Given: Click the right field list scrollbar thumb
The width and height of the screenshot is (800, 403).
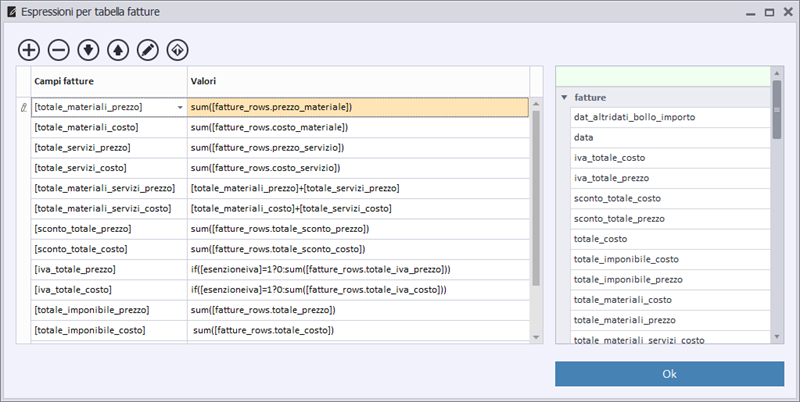Looking at the screenshot, I should (777, 110).
